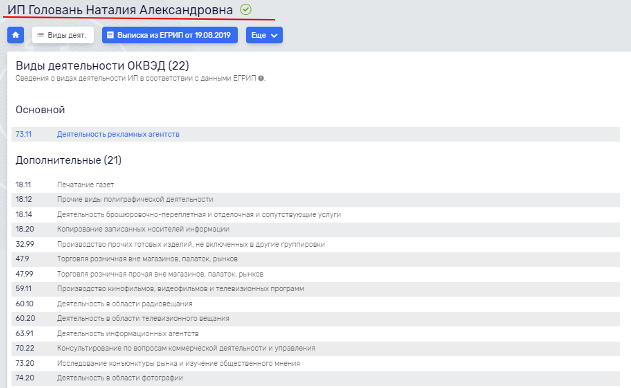Click heading Виды деятельности ОКВЭД (22)
This screenshot has width=631, height=388.
click(x=102, y=66)
